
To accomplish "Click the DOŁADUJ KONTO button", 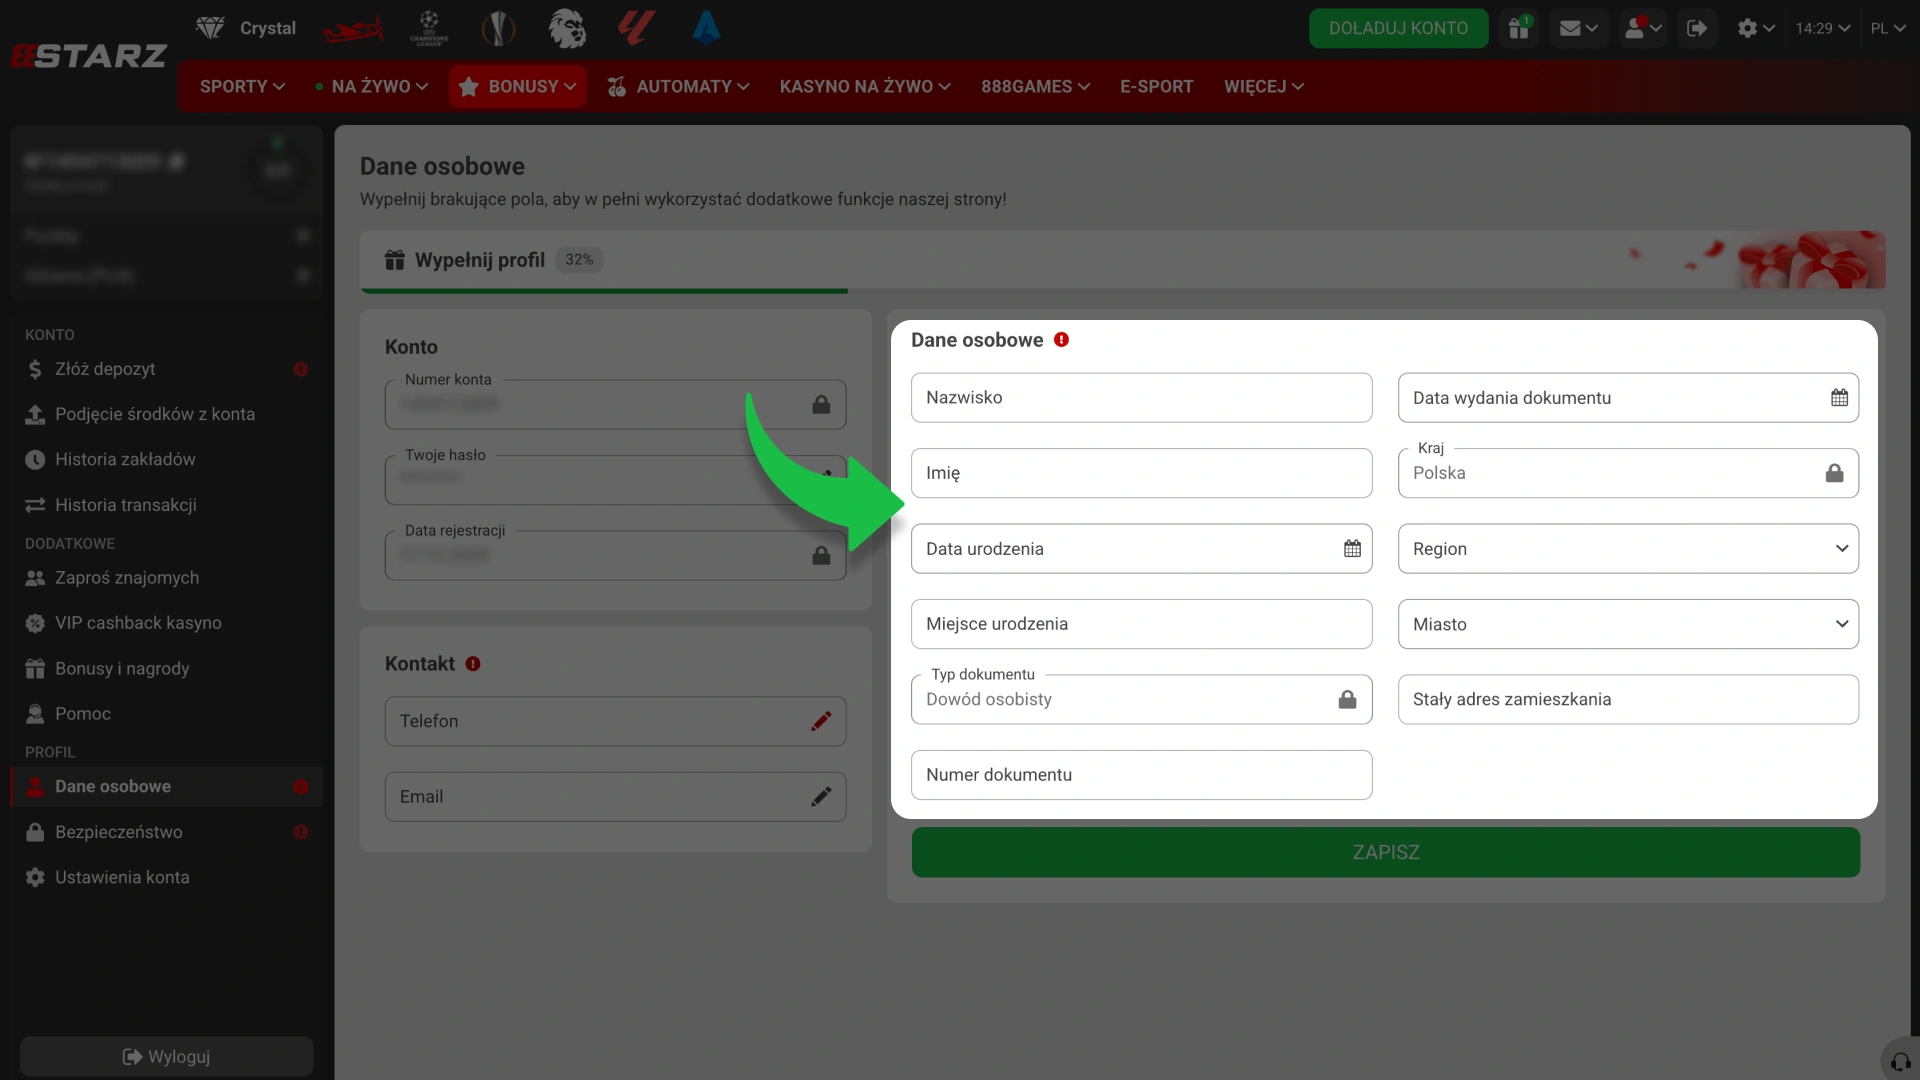I will (1398, 28).
